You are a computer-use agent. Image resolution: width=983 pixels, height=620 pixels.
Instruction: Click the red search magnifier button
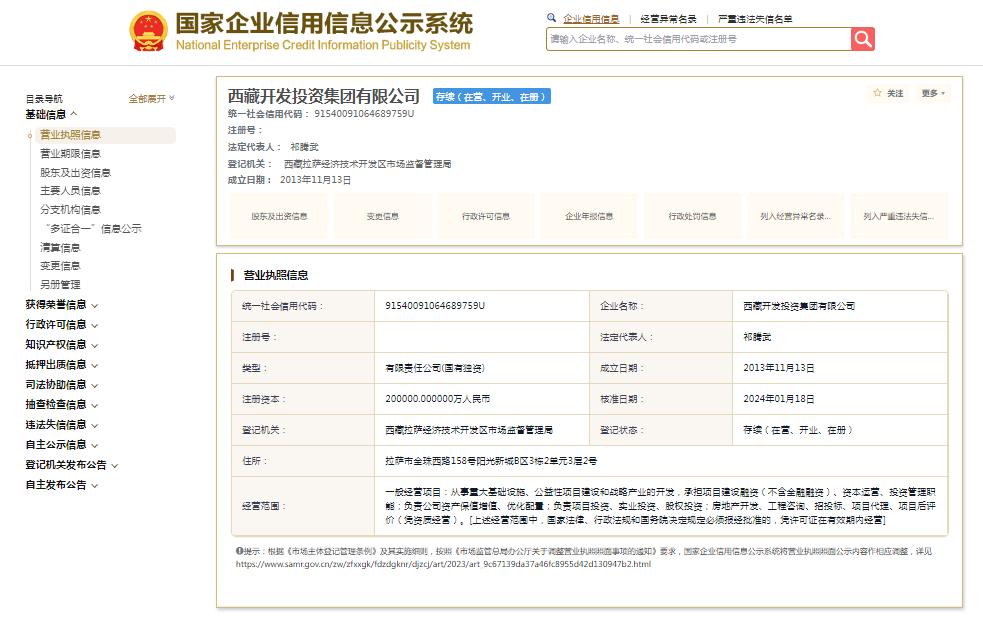[x=863, y=39]
